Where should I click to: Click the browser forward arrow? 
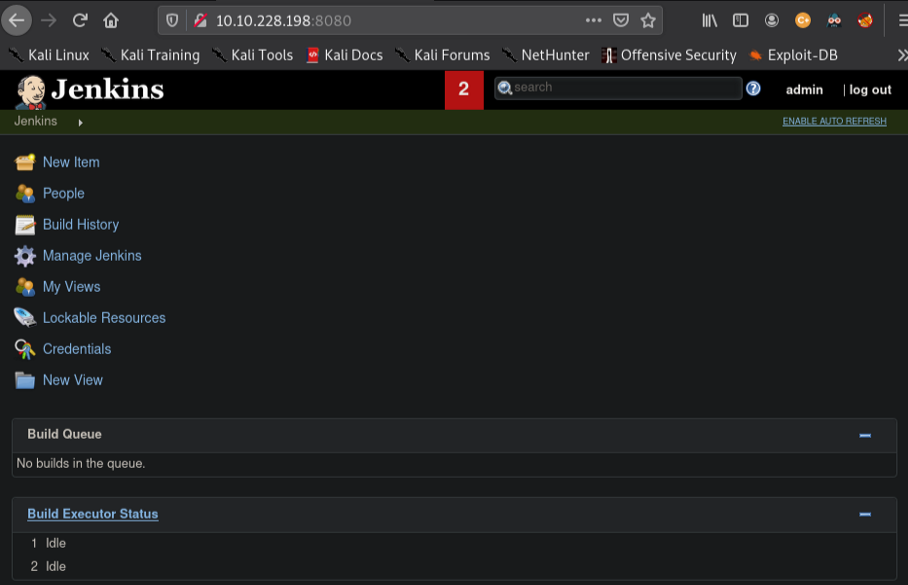(49, 21)
